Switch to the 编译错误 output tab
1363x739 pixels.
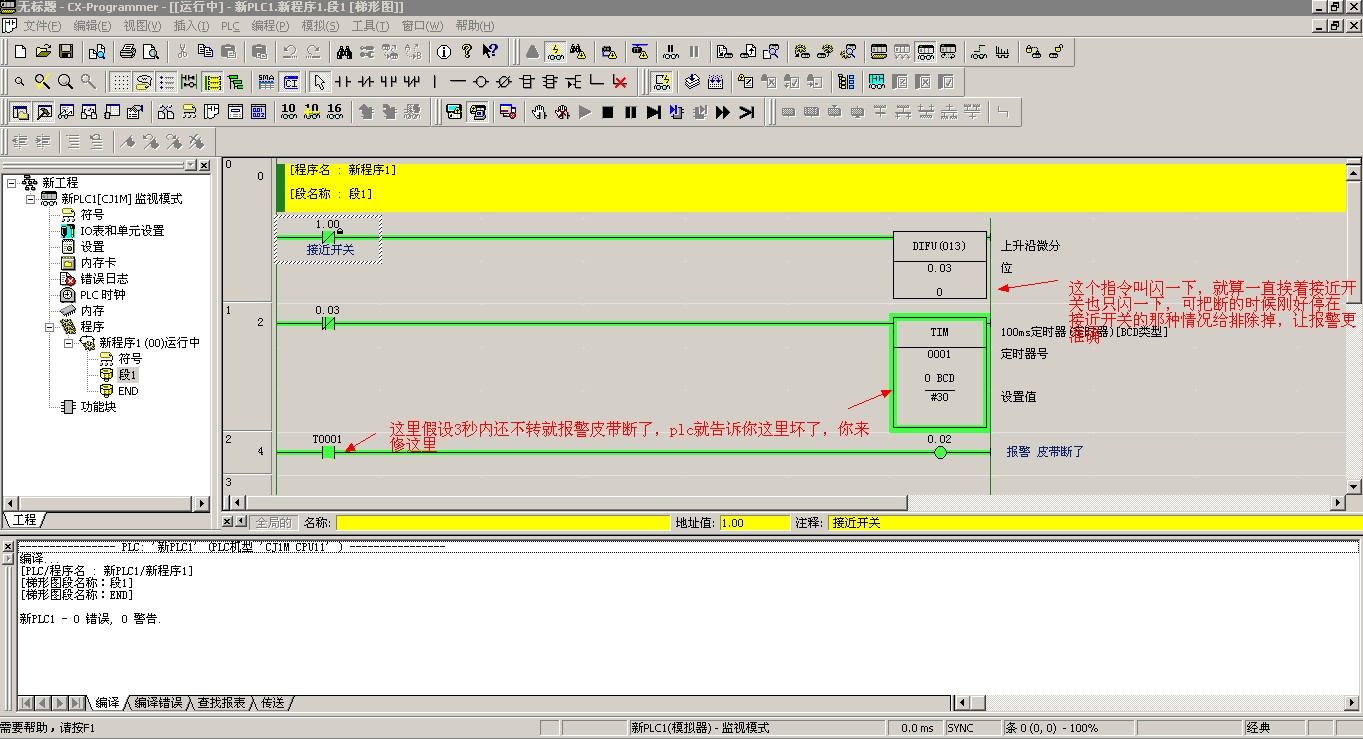(x=158, y=703)
